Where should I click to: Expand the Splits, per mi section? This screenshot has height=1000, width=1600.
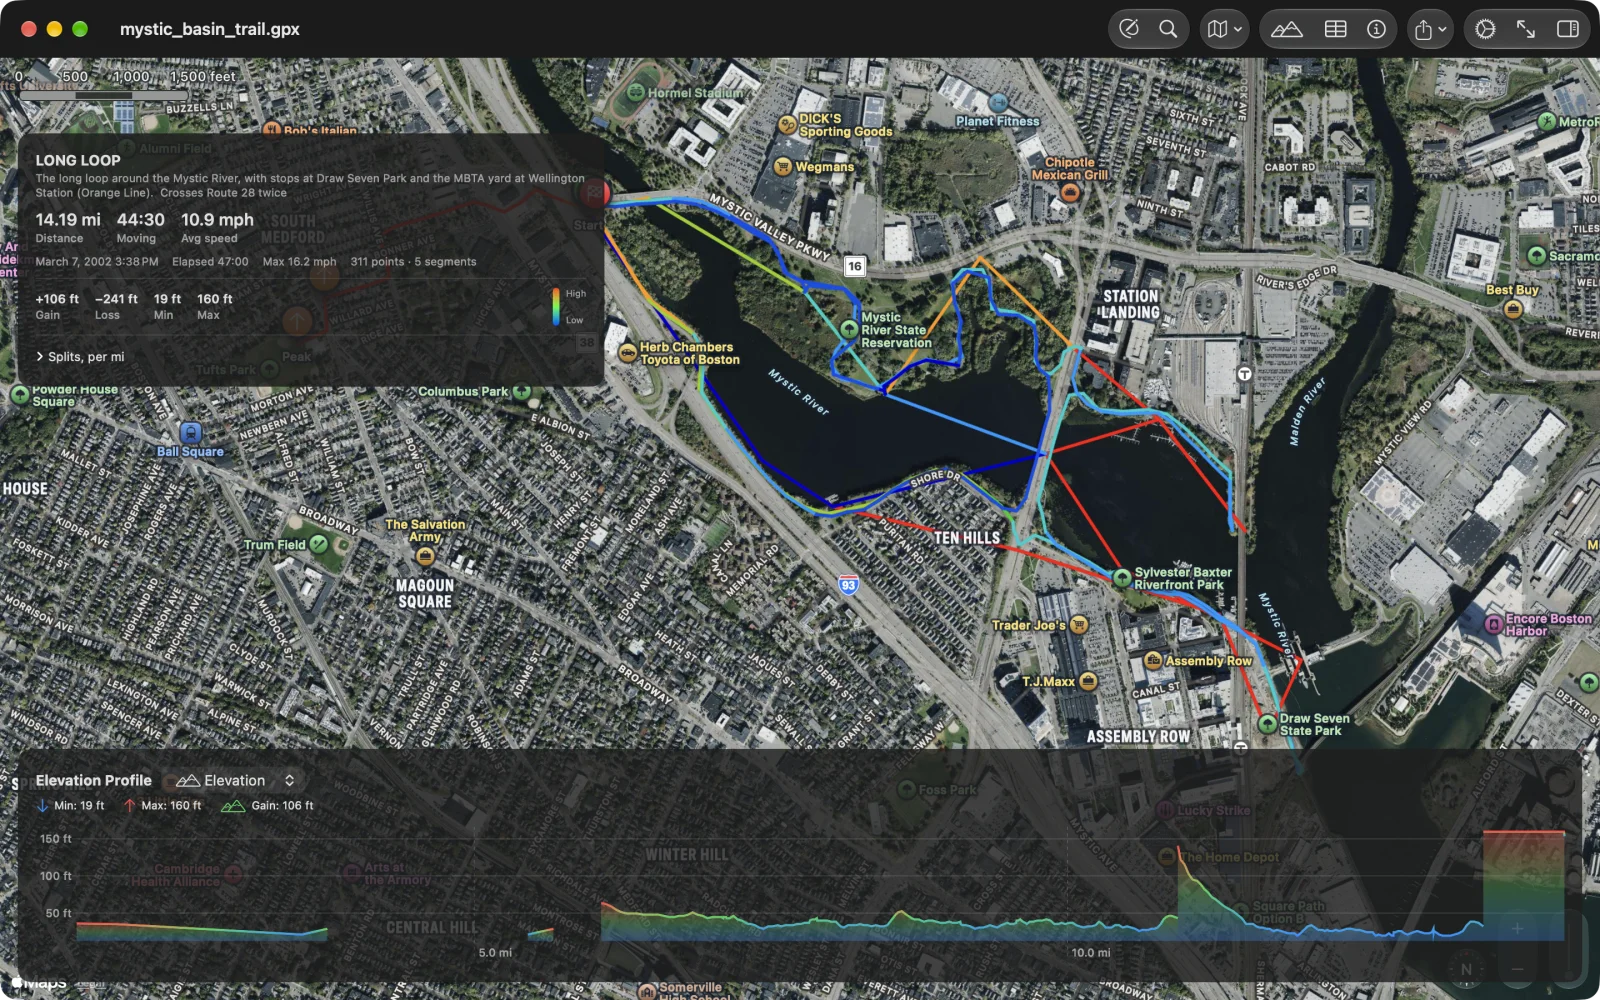tap(81, 357)
